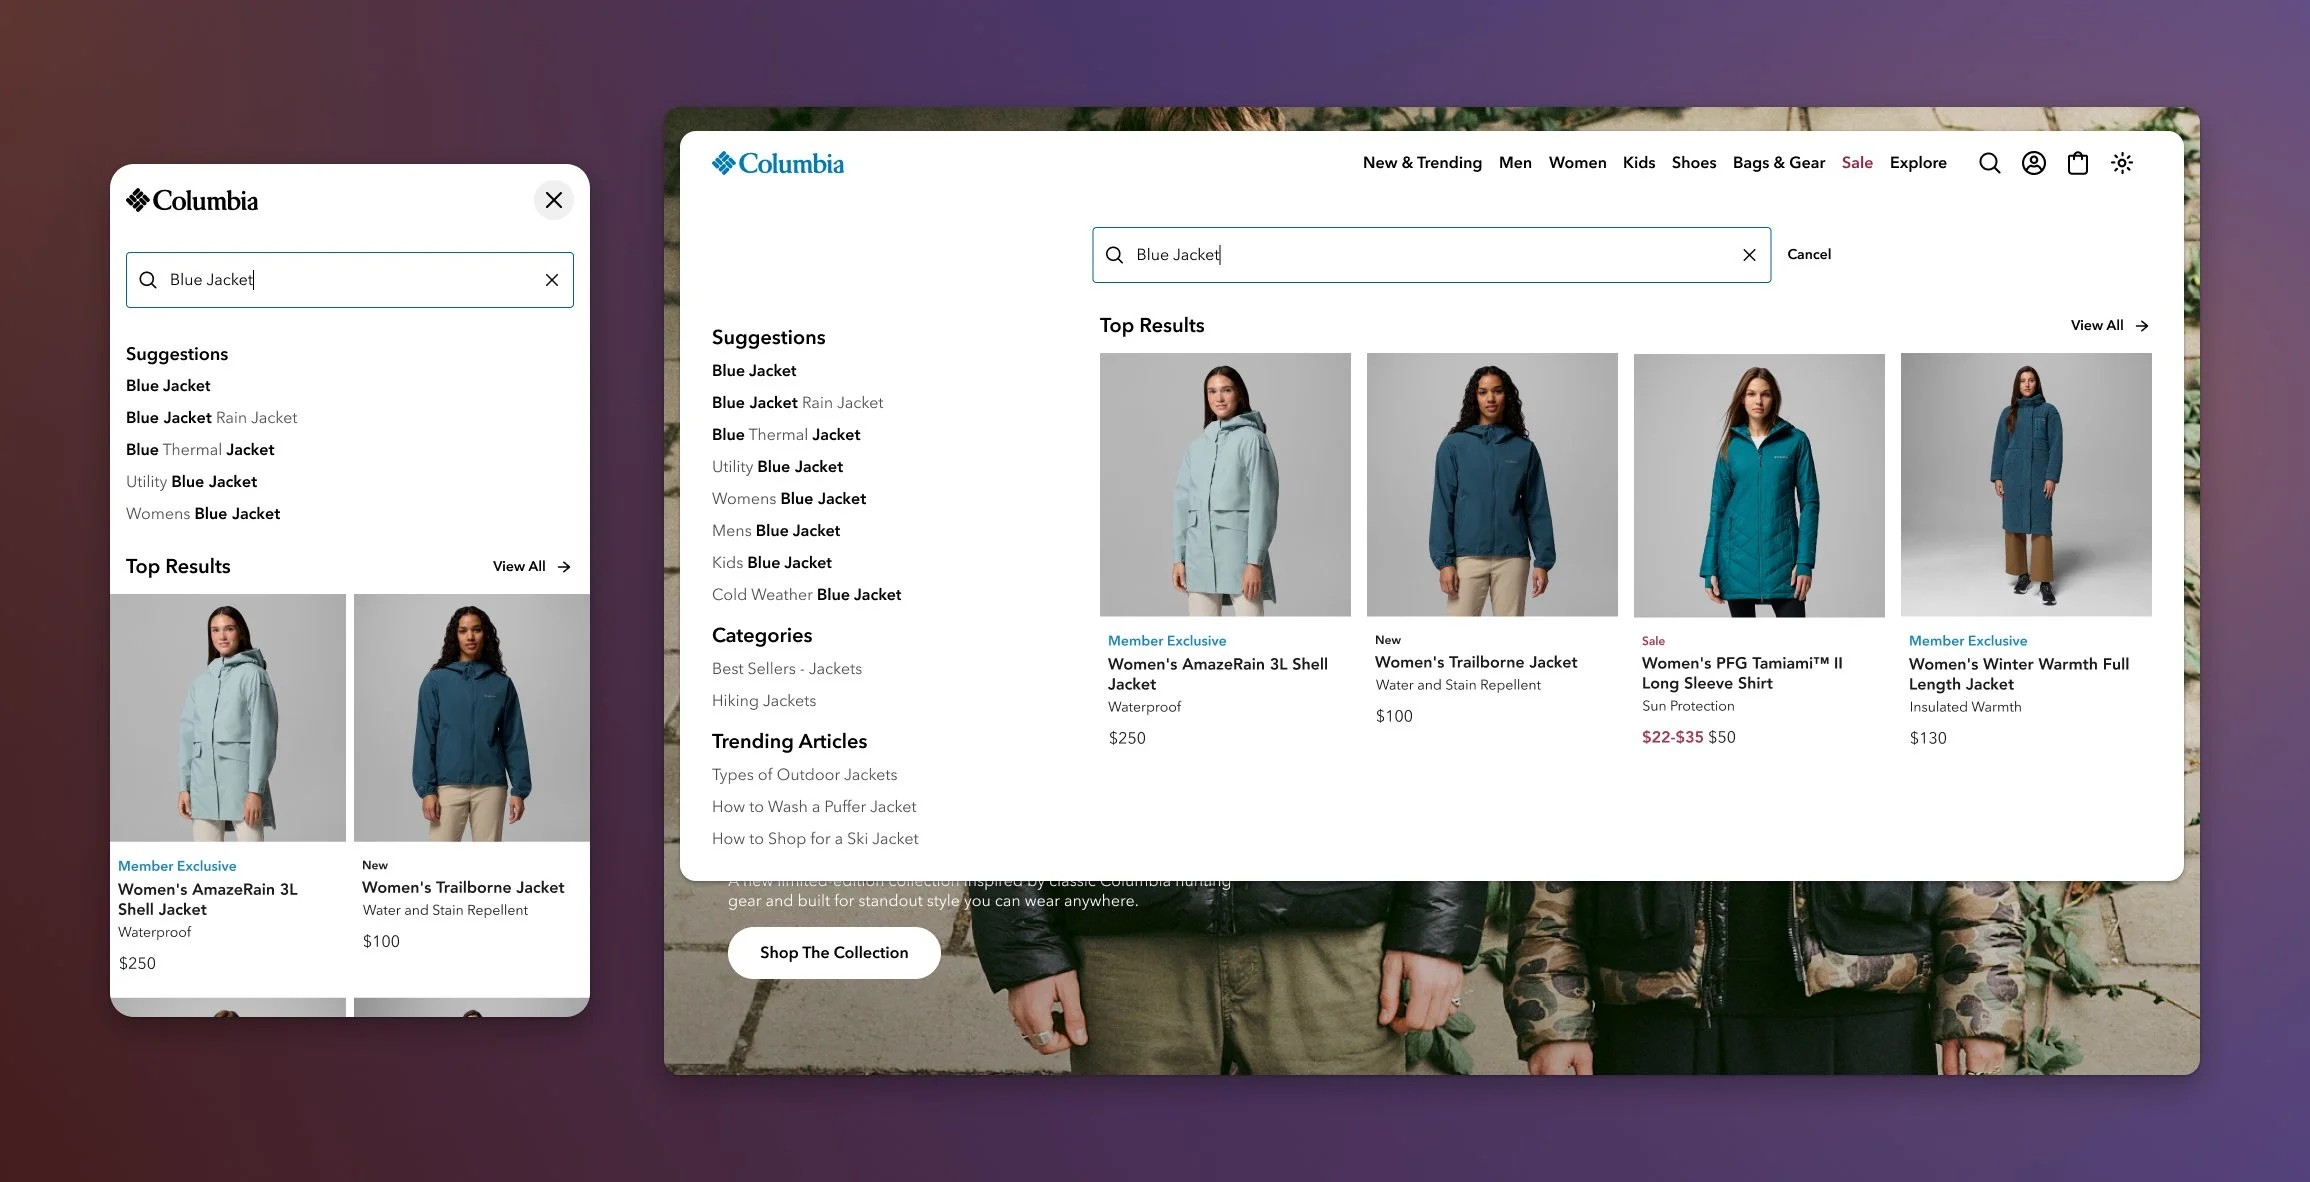Image resolution: width=2310 pixels, height=1182 pixels.
Task: Select desktop suggestion Blue Jacket Rain Jacket
Action: pos(797,403)
